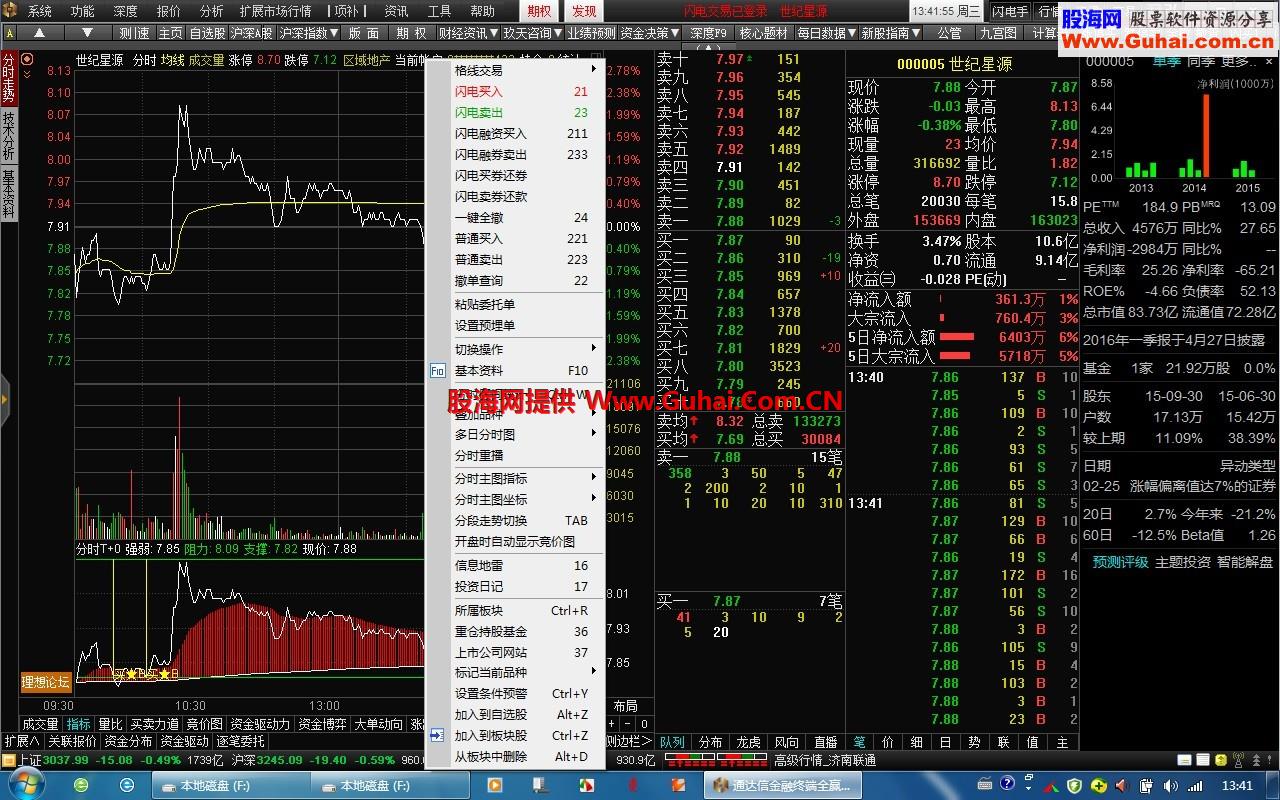This screenshot has height=800, width=1280.
Task: Click 核心题材 on the toolbar
Action: (763, 33)
